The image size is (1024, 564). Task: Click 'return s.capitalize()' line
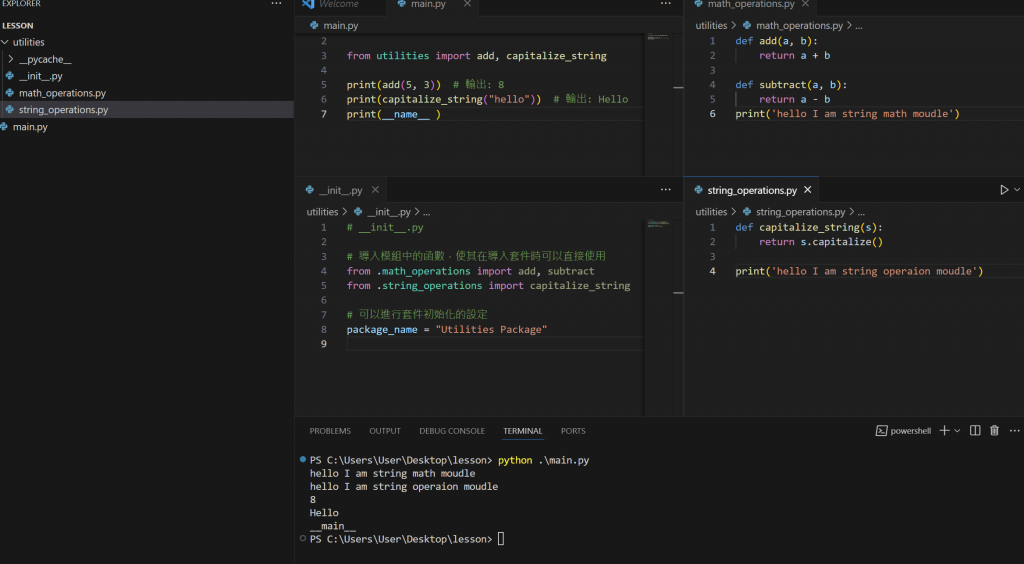click(821, 242)
